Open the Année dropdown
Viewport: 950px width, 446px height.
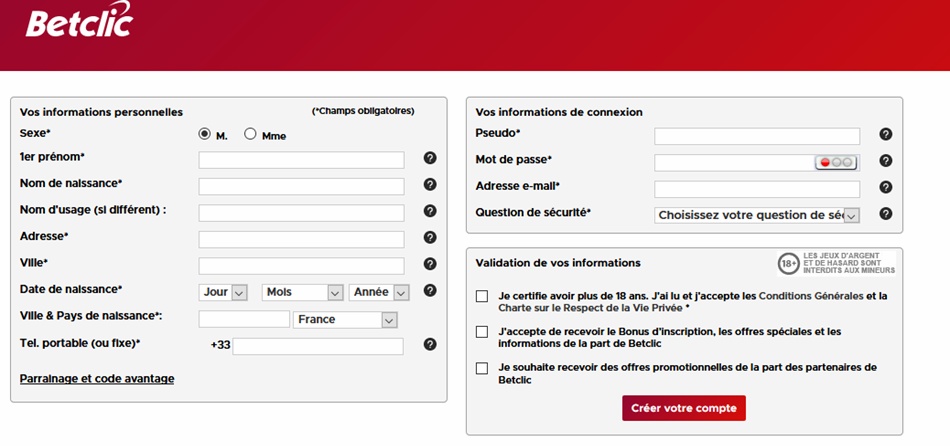379,292
